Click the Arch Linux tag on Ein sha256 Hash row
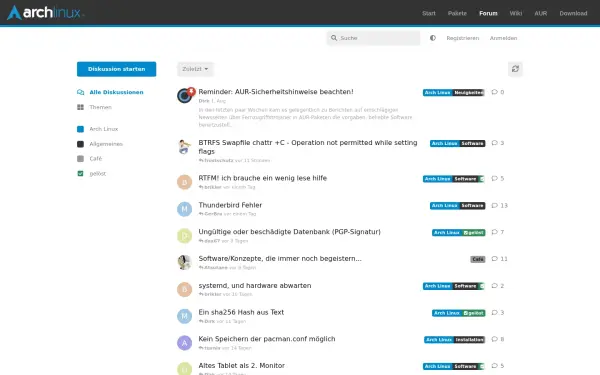600x375 pixels. [x=447, y=313]
